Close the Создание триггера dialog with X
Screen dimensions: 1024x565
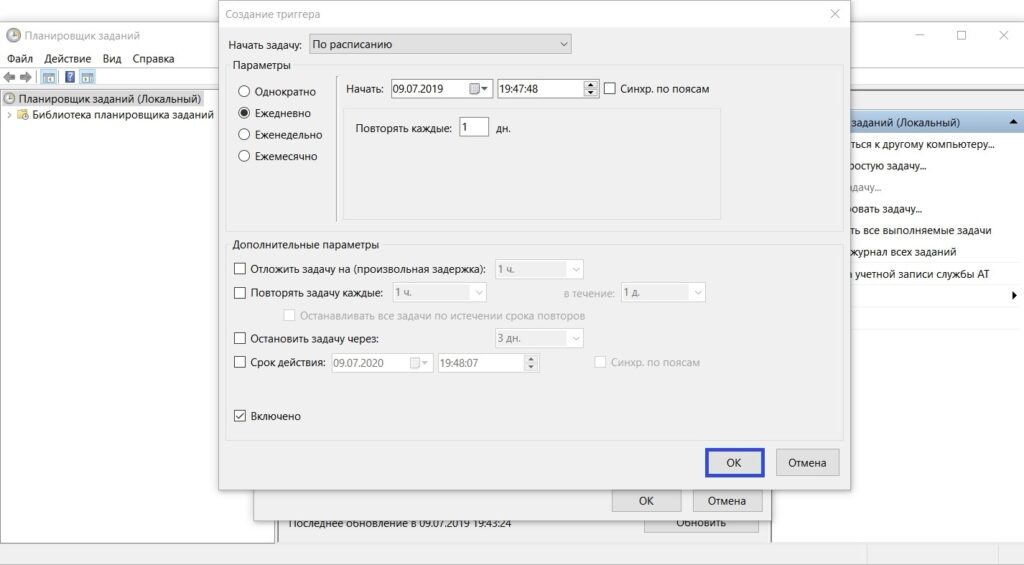click(x=835, y=14)
